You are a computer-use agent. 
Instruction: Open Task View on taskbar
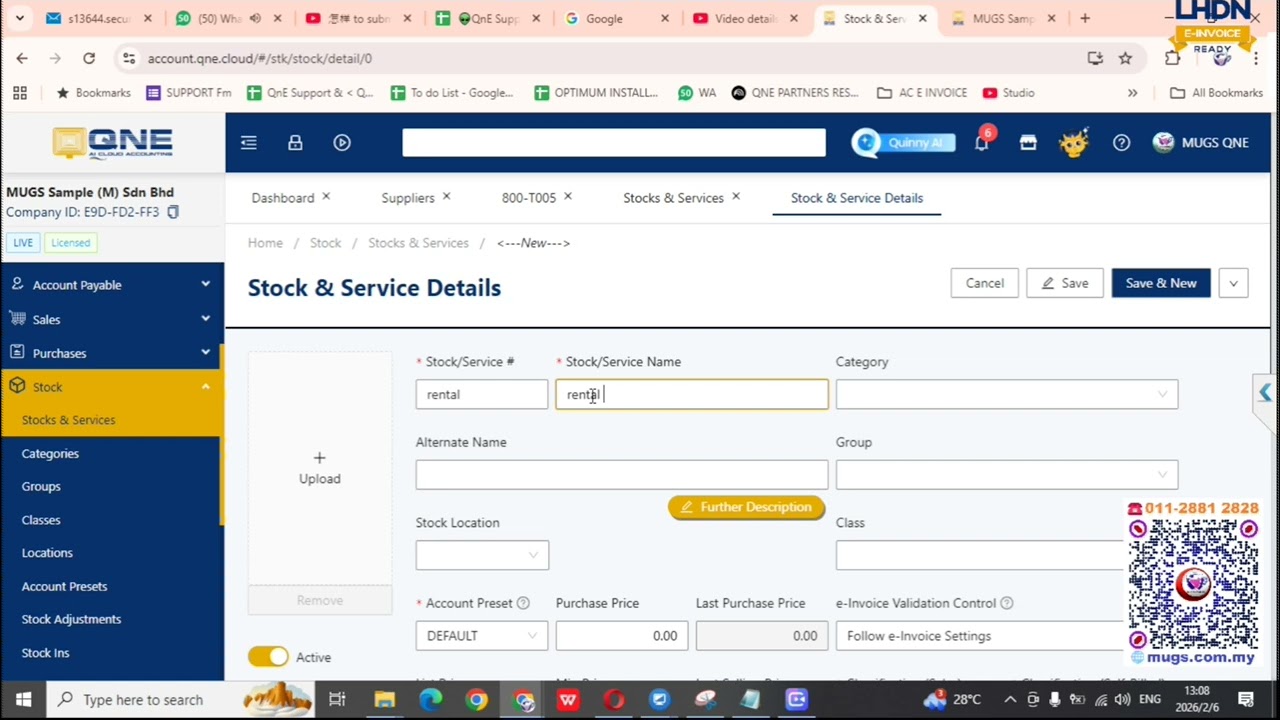[x=337, y=699]
